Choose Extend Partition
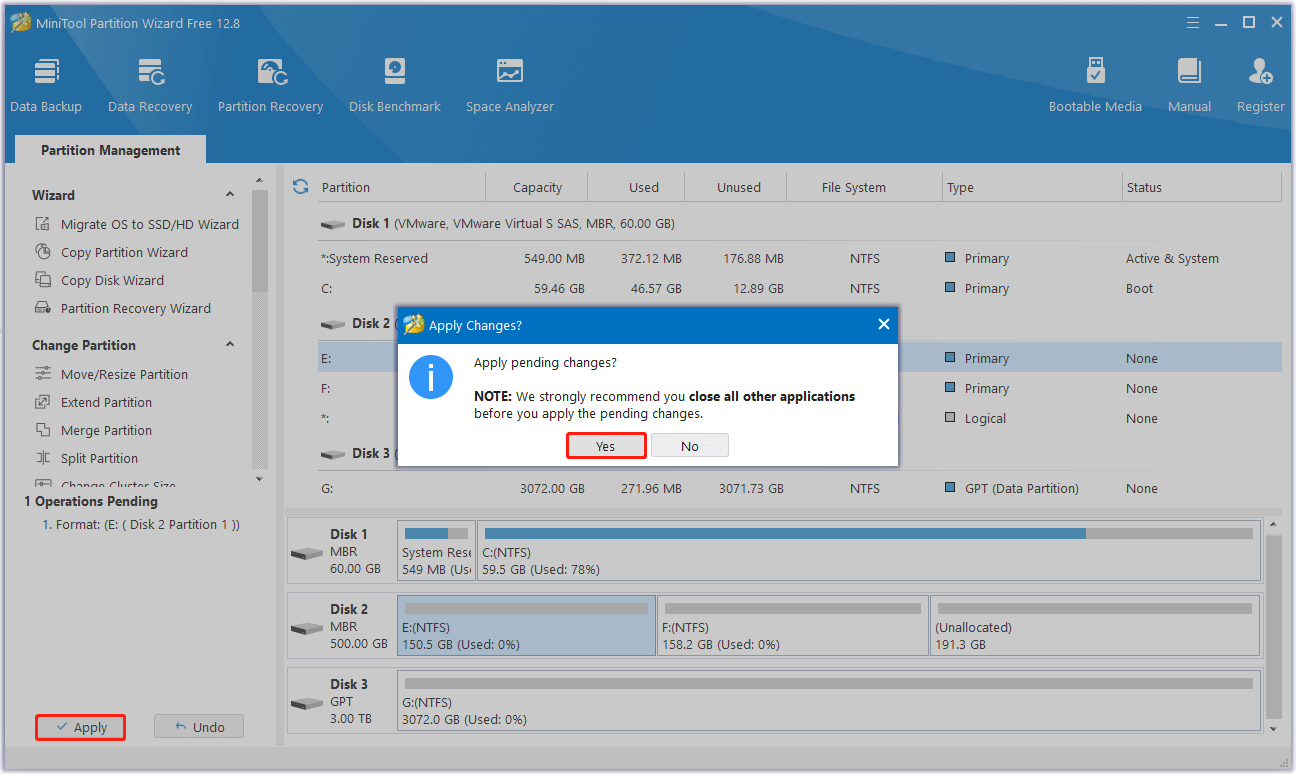This screenshot has width=1298, height=775. tap(106, 402)
